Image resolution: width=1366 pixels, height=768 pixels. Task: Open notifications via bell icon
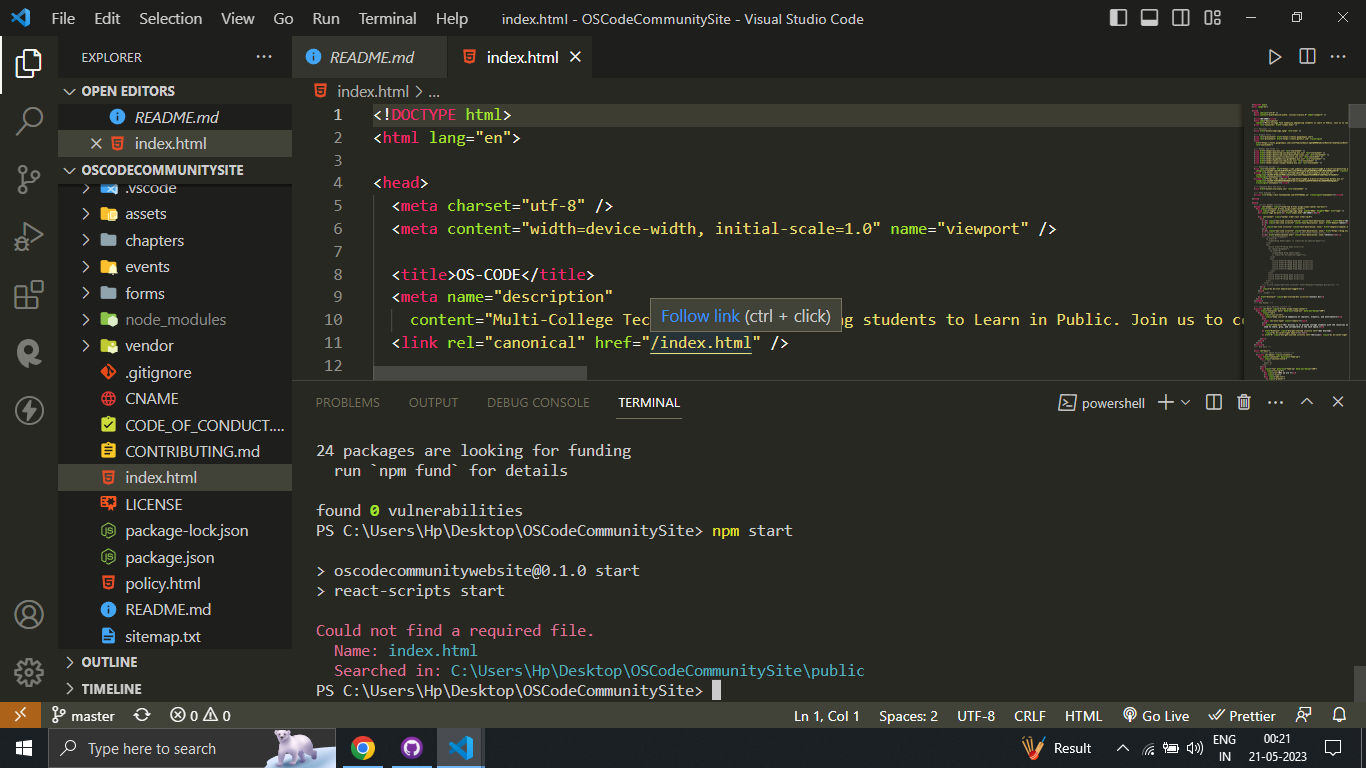pyautogui.click(x=1339, y=715)
